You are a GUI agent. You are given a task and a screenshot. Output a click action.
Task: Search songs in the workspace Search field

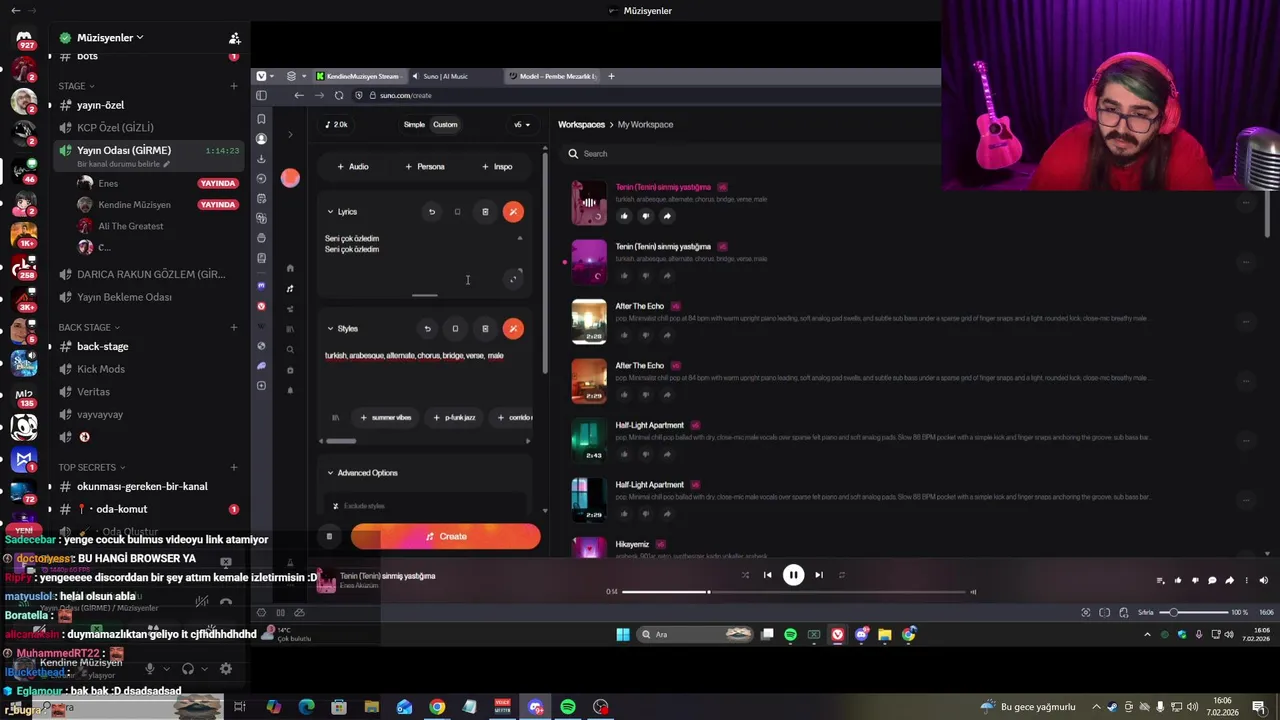(x=750, y=154)
